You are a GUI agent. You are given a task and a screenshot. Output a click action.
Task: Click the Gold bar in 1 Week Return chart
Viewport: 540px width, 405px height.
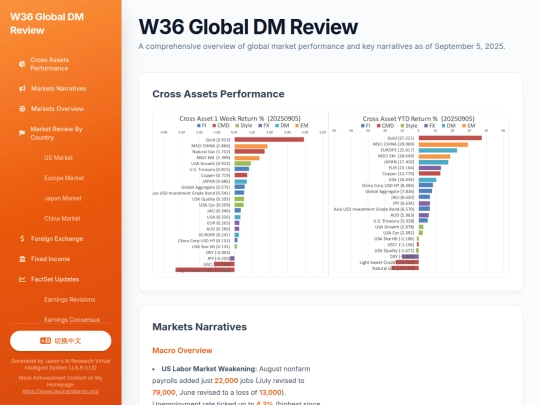point(269,139)
